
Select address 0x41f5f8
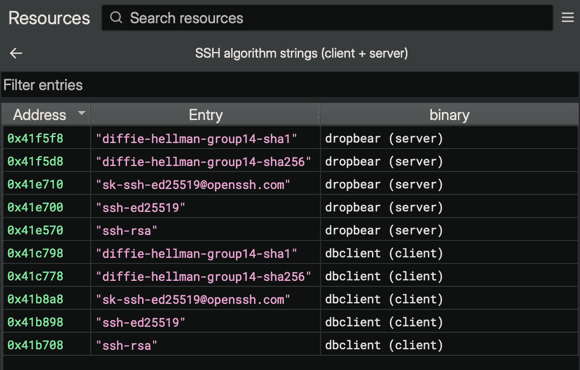pos(36,138)
